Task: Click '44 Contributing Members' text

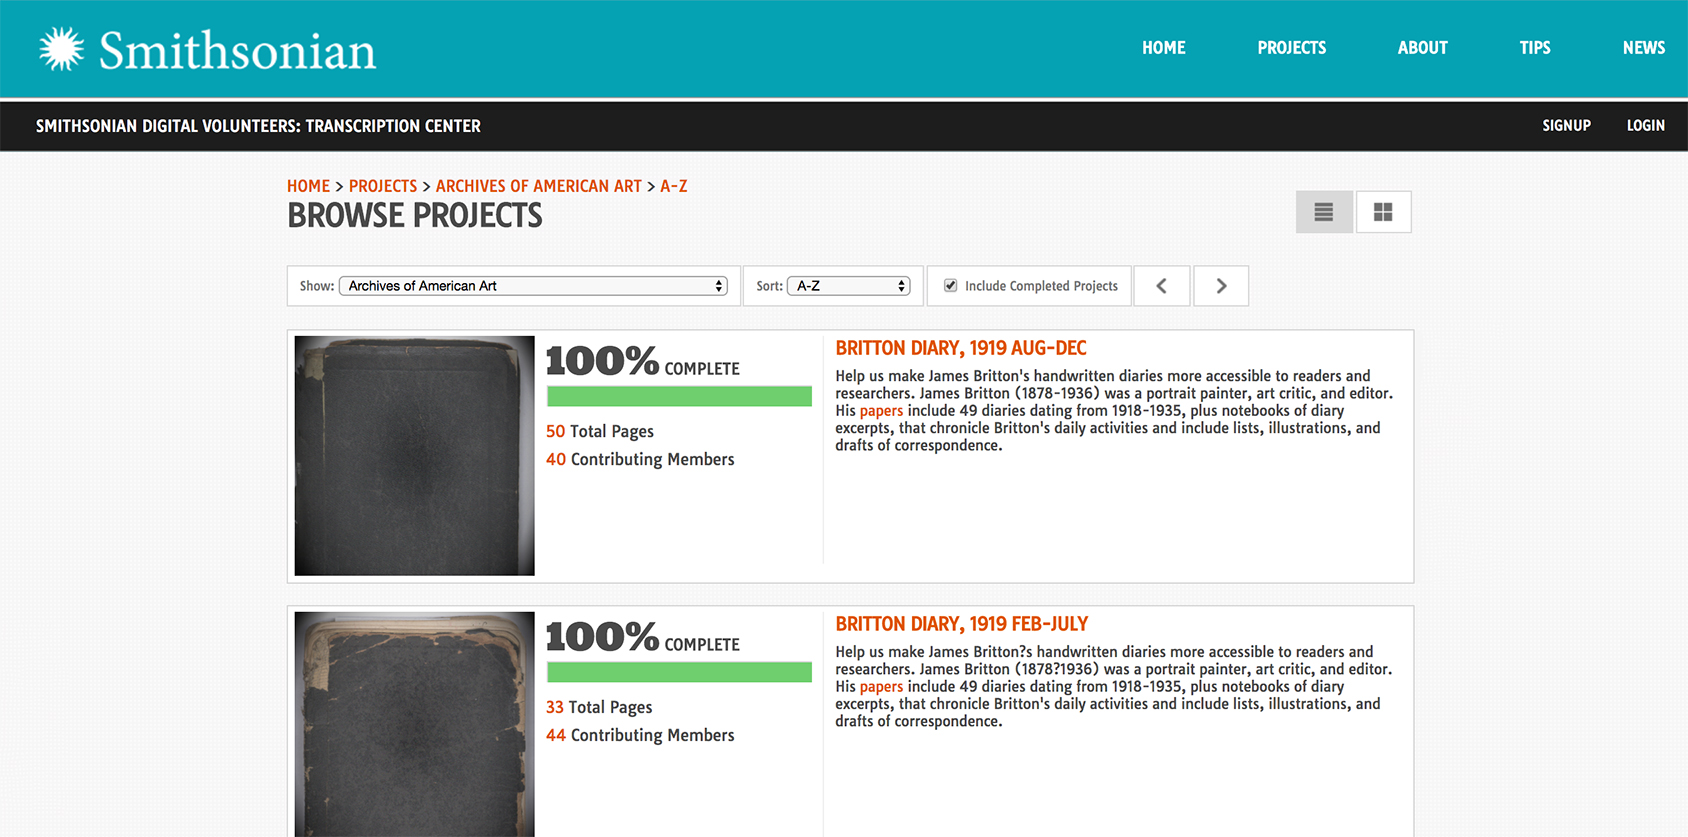Action: click(x=640, y=735)
